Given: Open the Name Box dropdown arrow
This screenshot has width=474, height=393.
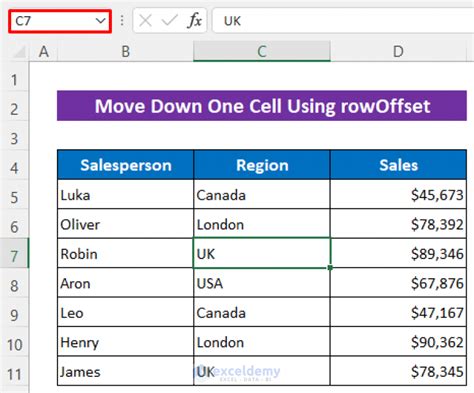Looking at the screenshot, I should [100, 21].
